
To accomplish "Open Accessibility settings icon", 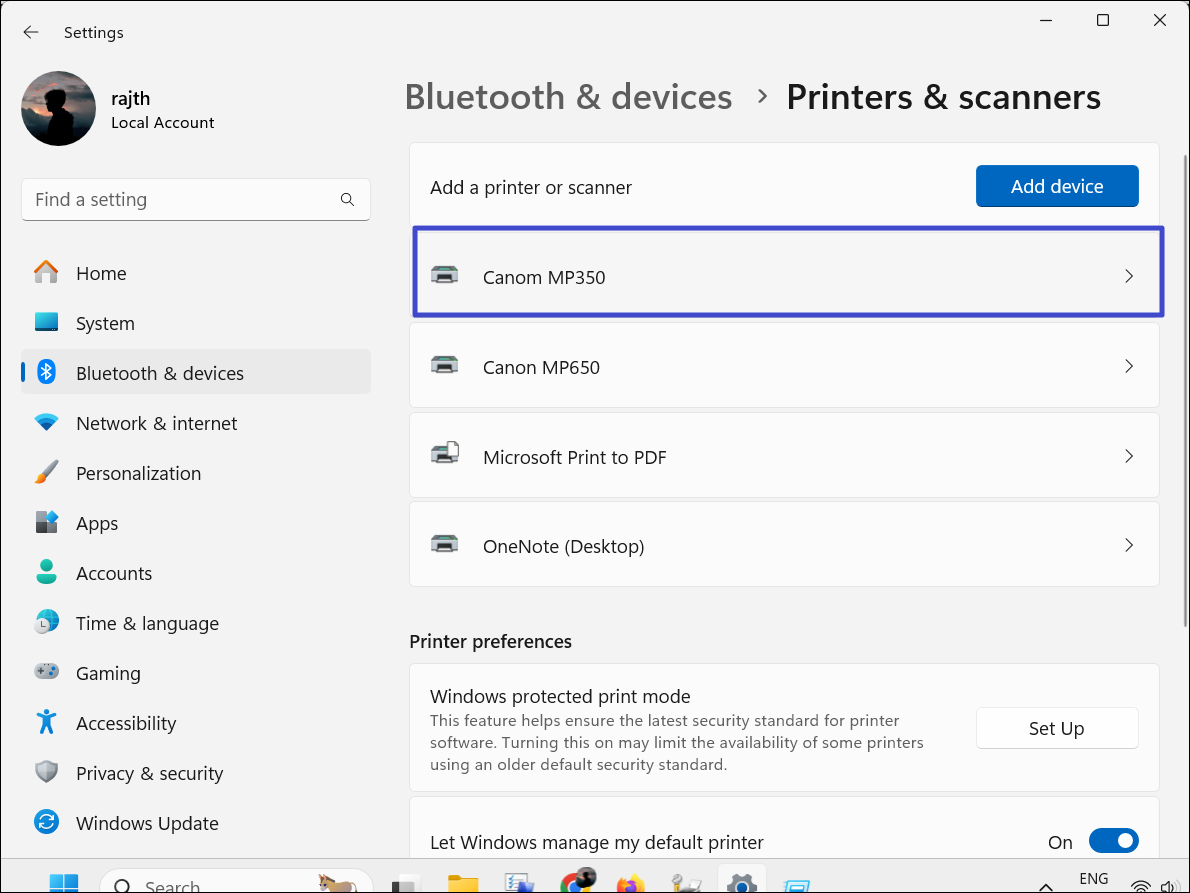I will [46, 723].
